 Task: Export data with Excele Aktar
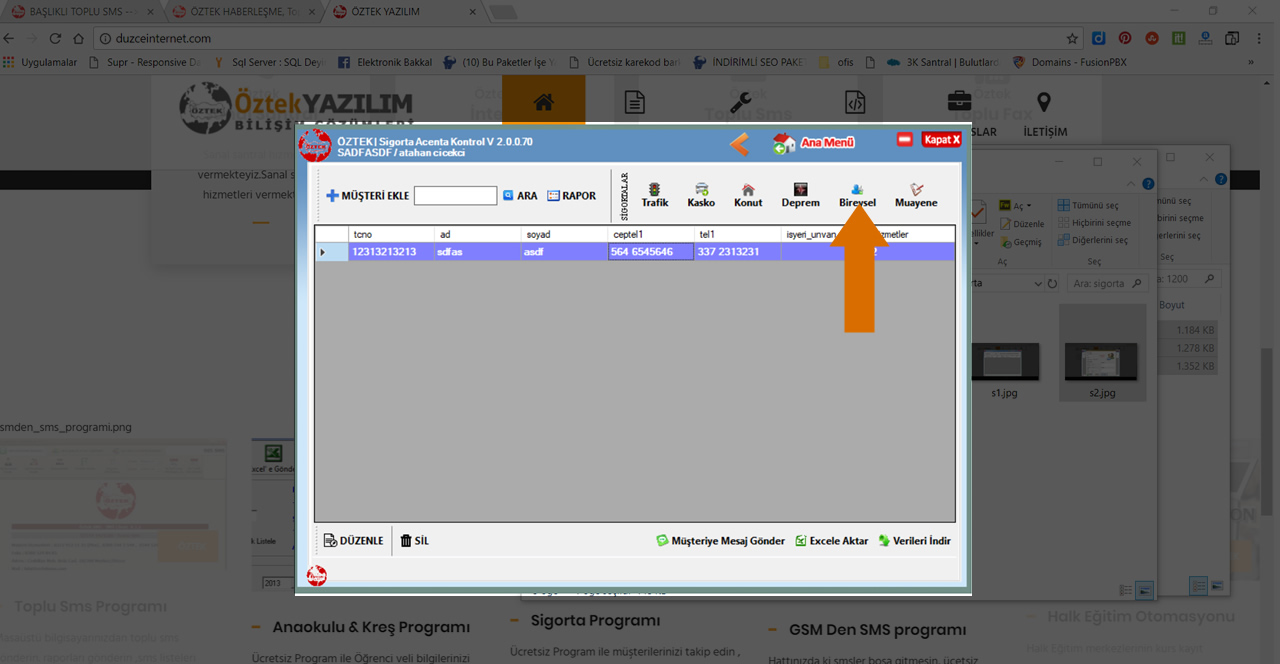tap(832, 541)
